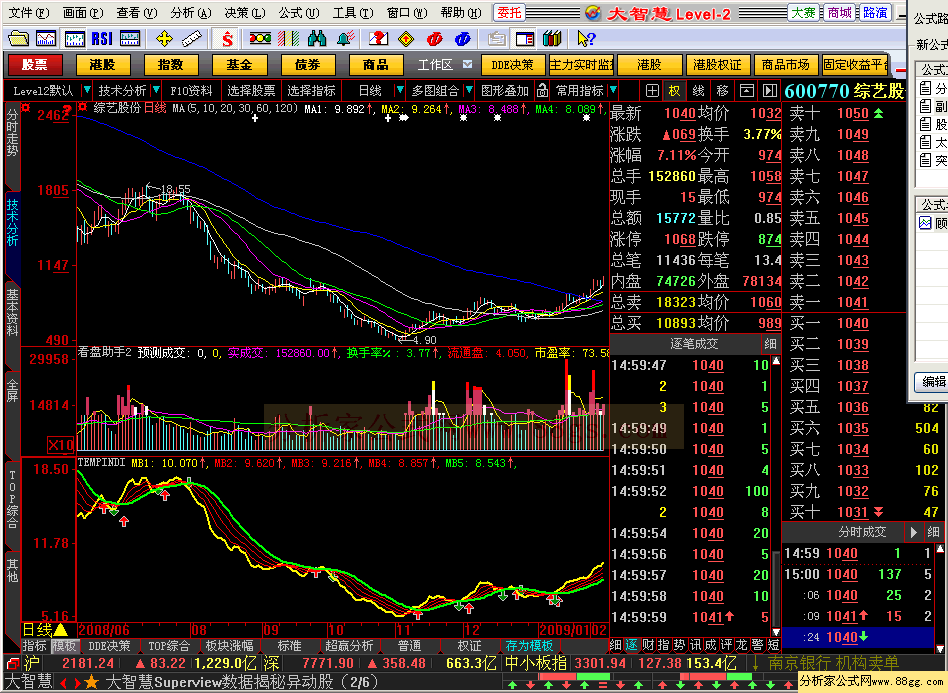Switch to the DDE决策 bottom tab
Viewport: 948px width, 693px height.
pos(109,646)
